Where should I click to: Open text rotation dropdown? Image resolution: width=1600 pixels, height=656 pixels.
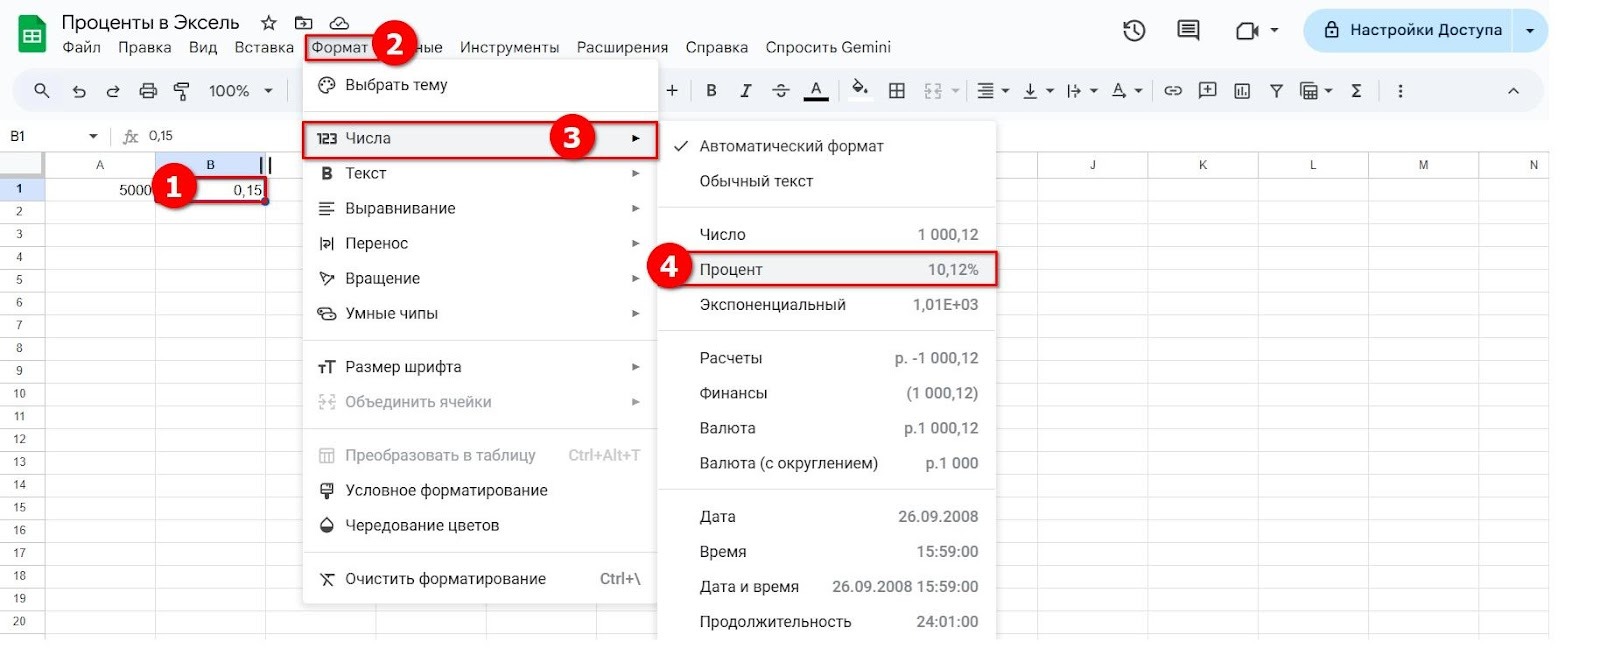point(1126,91)
